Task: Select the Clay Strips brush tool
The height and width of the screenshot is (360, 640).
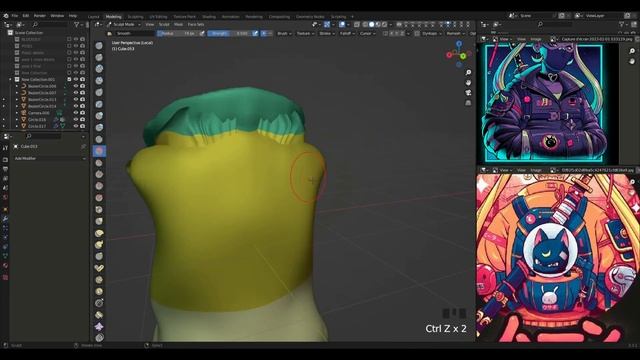Action: coord(99,81)
